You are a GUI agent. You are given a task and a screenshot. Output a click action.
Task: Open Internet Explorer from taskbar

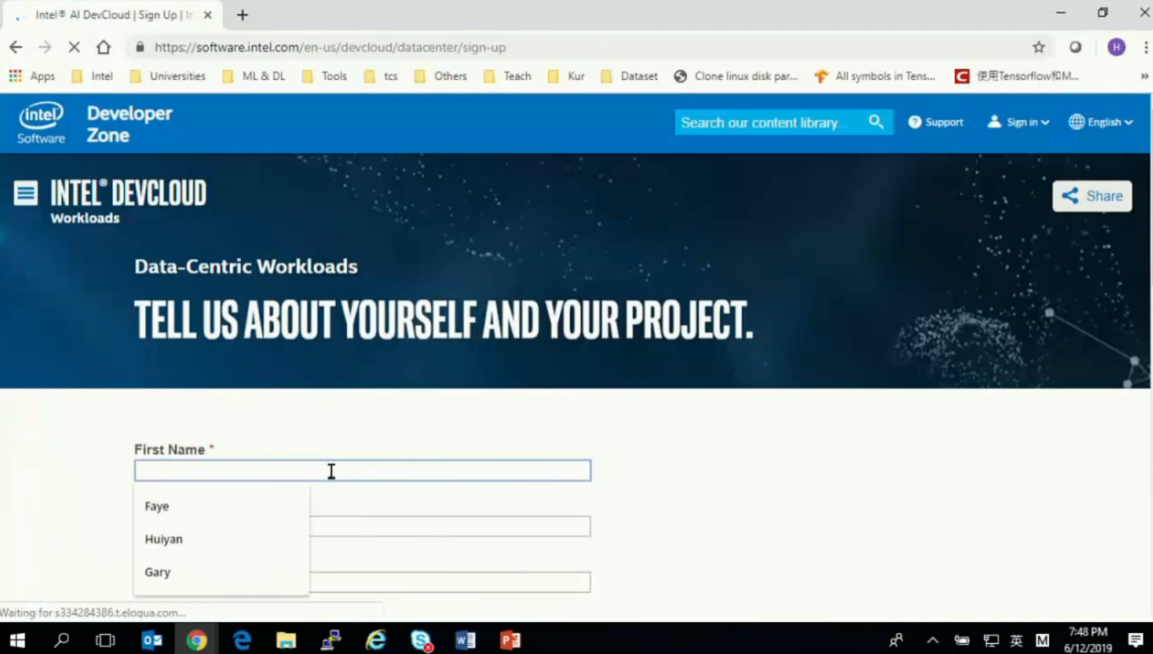(x=376, y=640)
